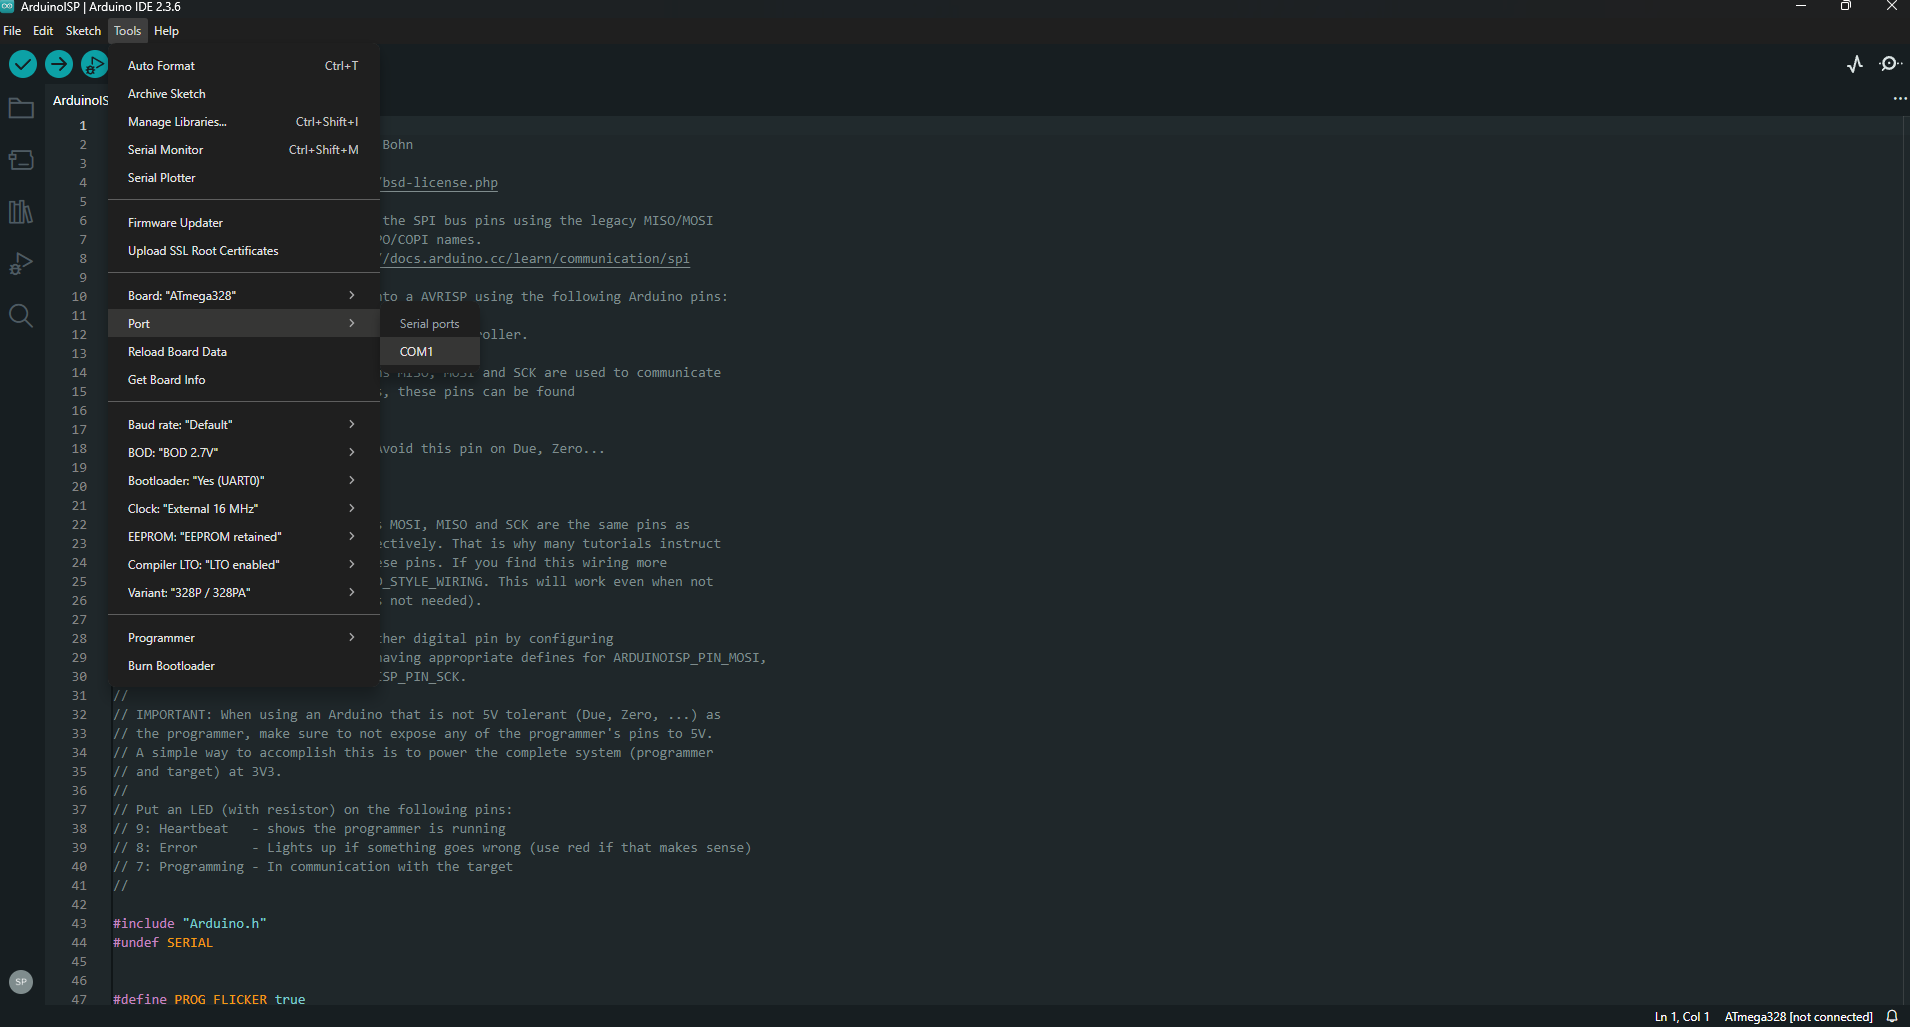Expand the Board: "ATmega328" submenu
This screenshot has height=1027, width=1910.
coord(243,296)
